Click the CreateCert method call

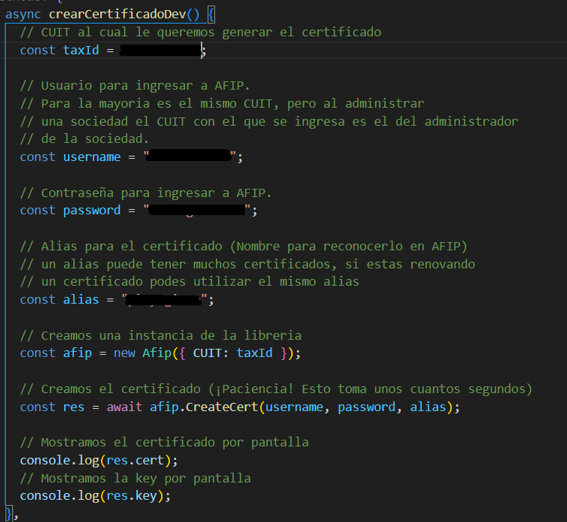click(222, 407)
